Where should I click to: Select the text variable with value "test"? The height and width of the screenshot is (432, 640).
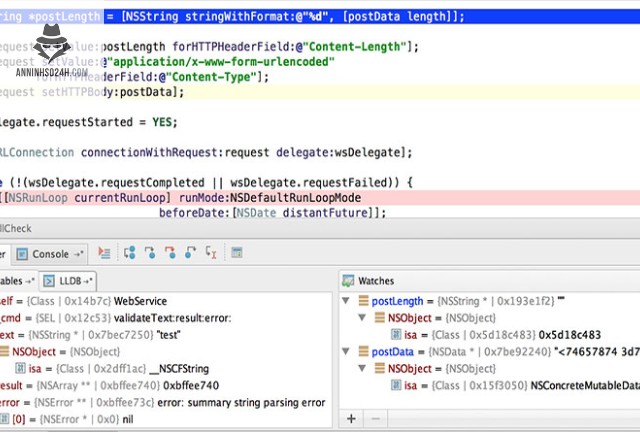click(166, 335)
